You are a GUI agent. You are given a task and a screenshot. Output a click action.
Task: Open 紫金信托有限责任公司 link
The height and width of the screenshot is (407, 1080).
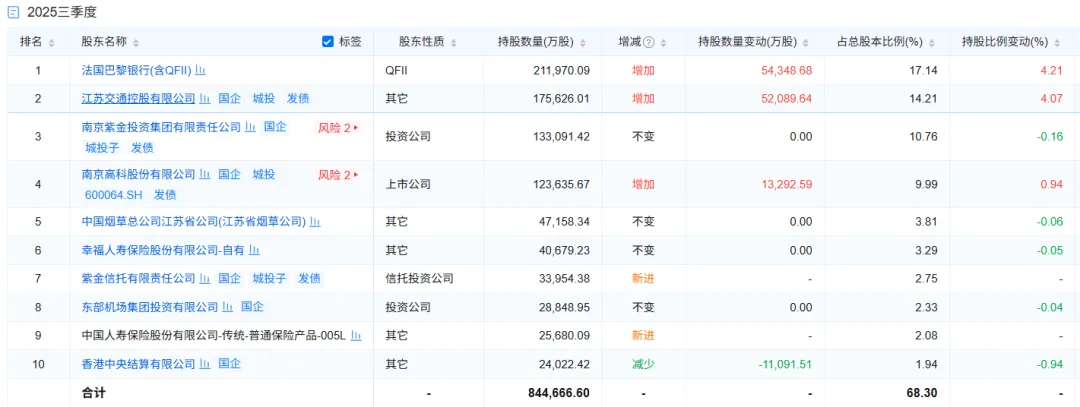[138, 278]
